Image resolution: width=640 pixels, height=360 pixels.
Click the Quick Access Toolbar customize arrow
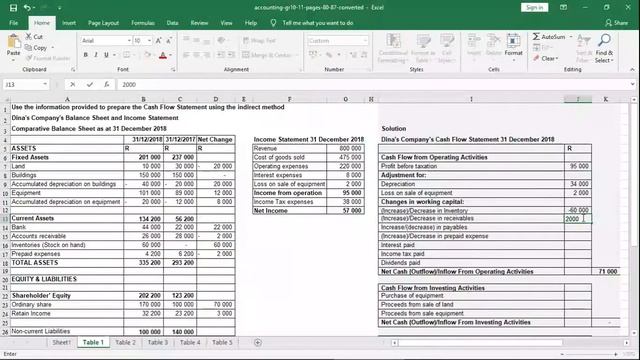pos(60,8)
